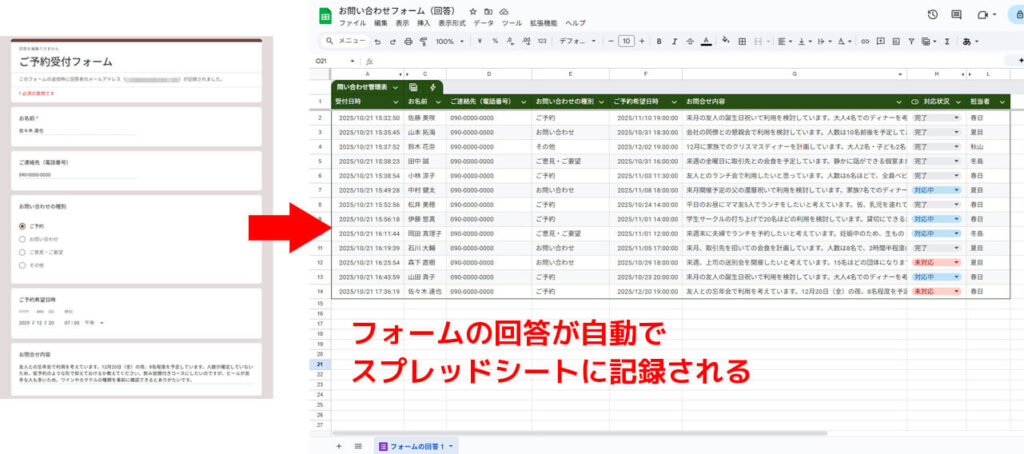This screenshot has width=1024, height=454.
Task: Open the text color picker
Action: point(706,41)
